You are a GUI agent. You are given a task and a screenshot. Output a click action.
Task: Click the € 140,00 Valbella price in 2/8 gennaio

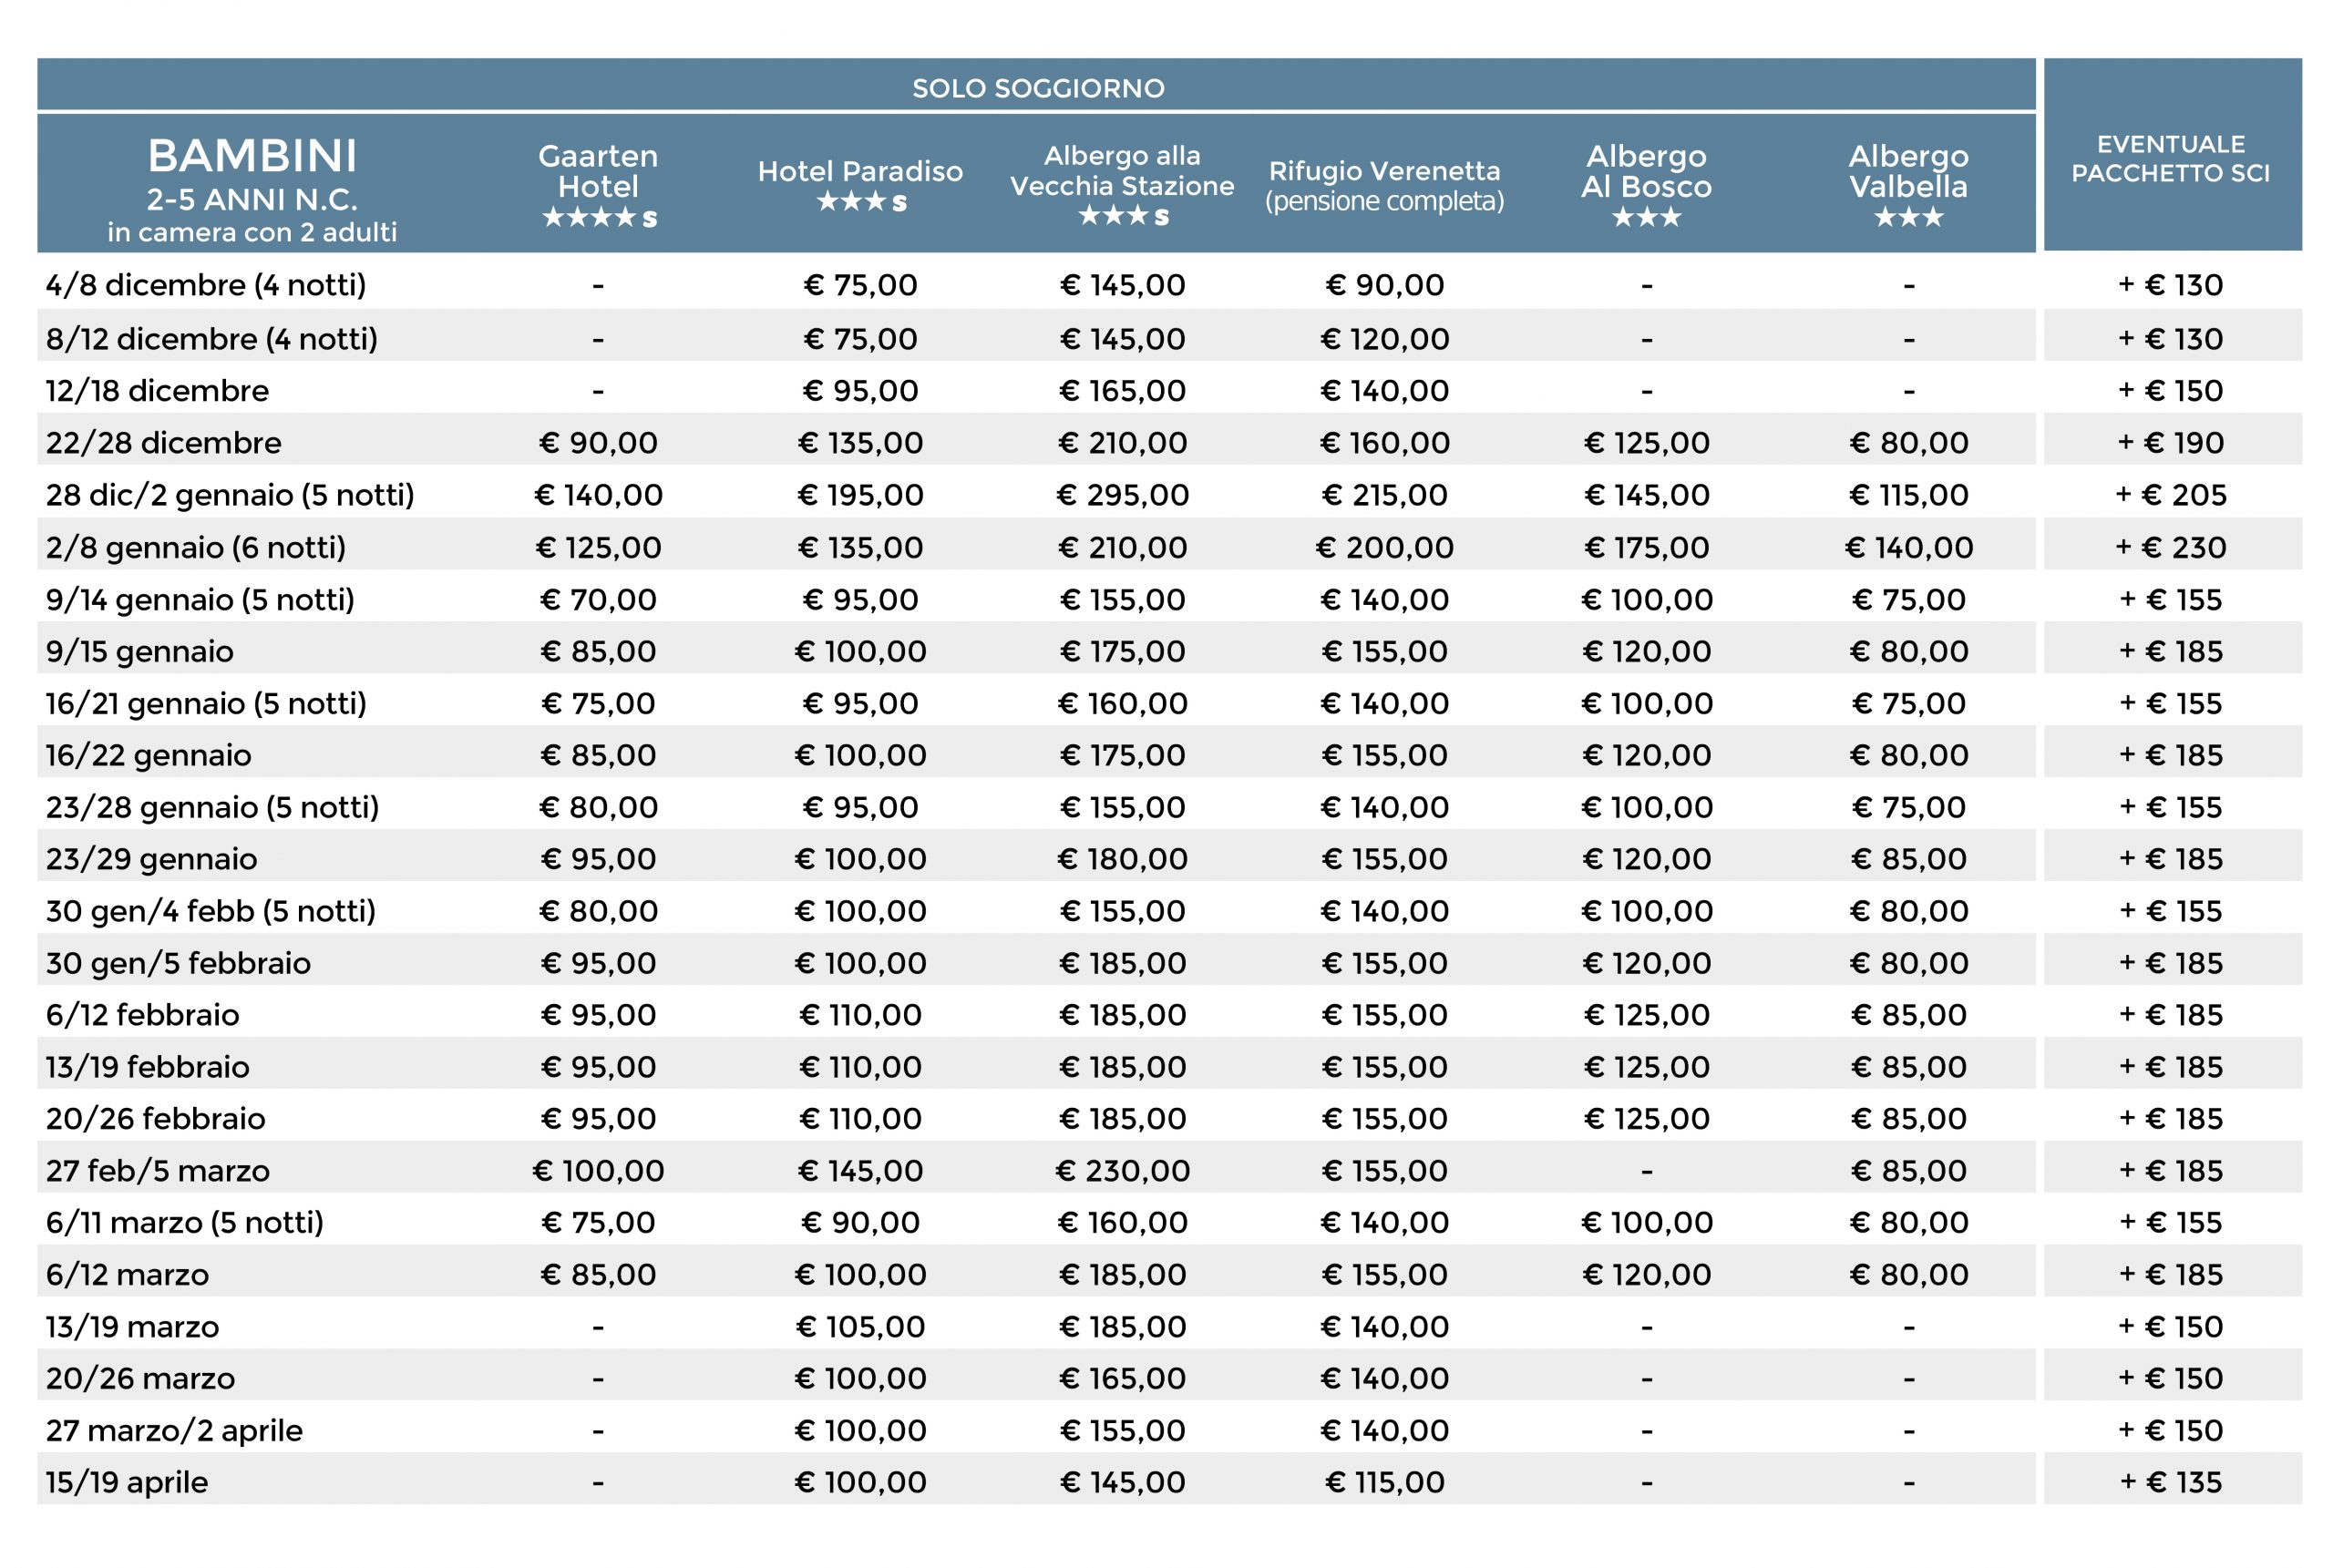tap(1909, 547)
